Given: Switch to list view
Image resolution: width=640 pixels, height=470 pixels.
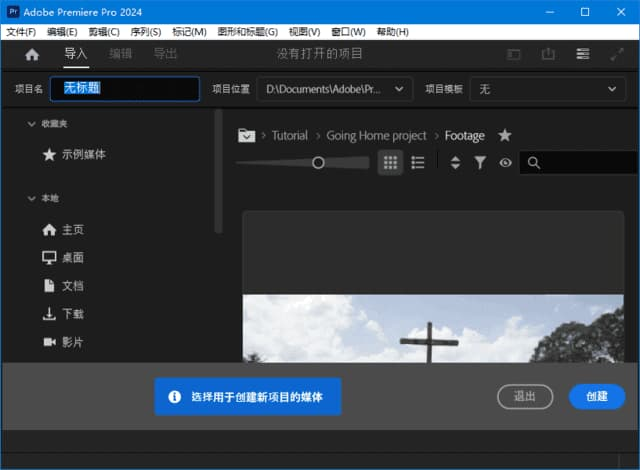Looking at the screenshot, I should [418, 163].
